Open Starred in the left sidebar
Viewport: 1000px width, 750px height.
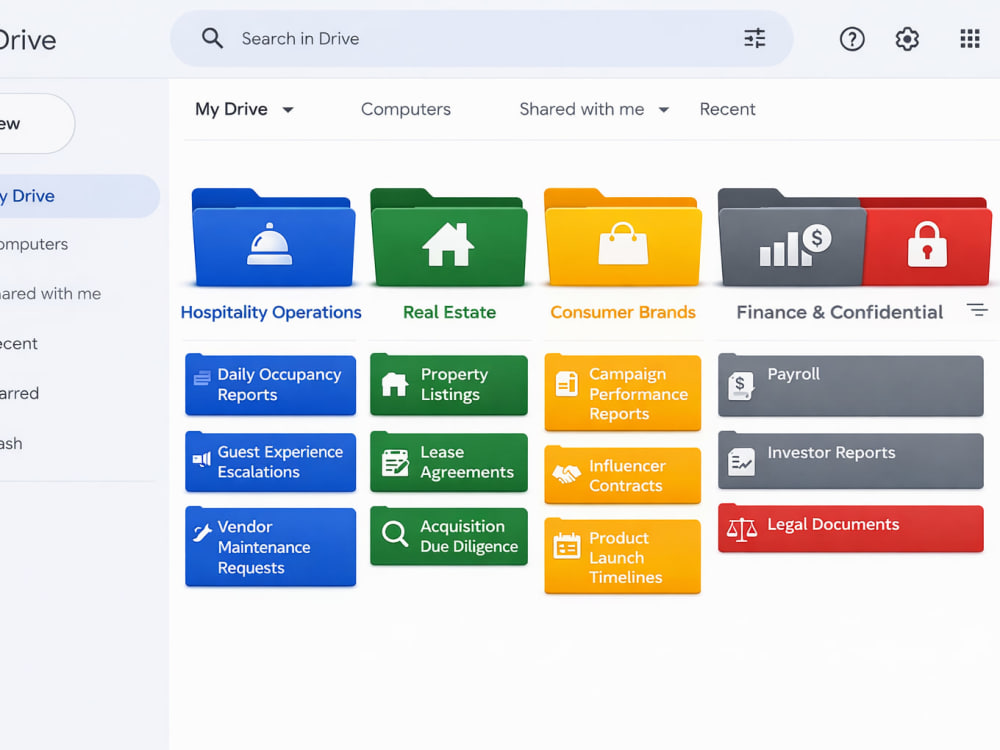point(20,393)
